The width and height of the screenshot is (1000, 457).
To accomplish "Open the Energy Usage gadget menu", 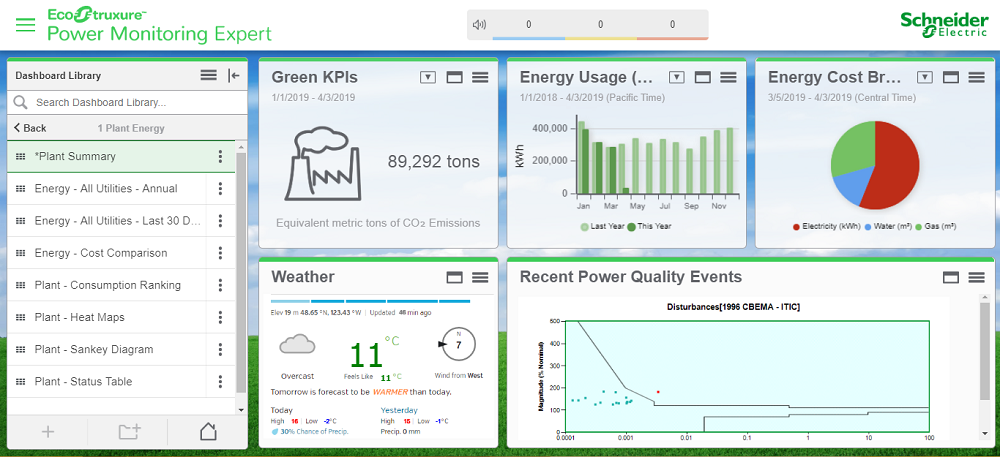I will (728, 78).
